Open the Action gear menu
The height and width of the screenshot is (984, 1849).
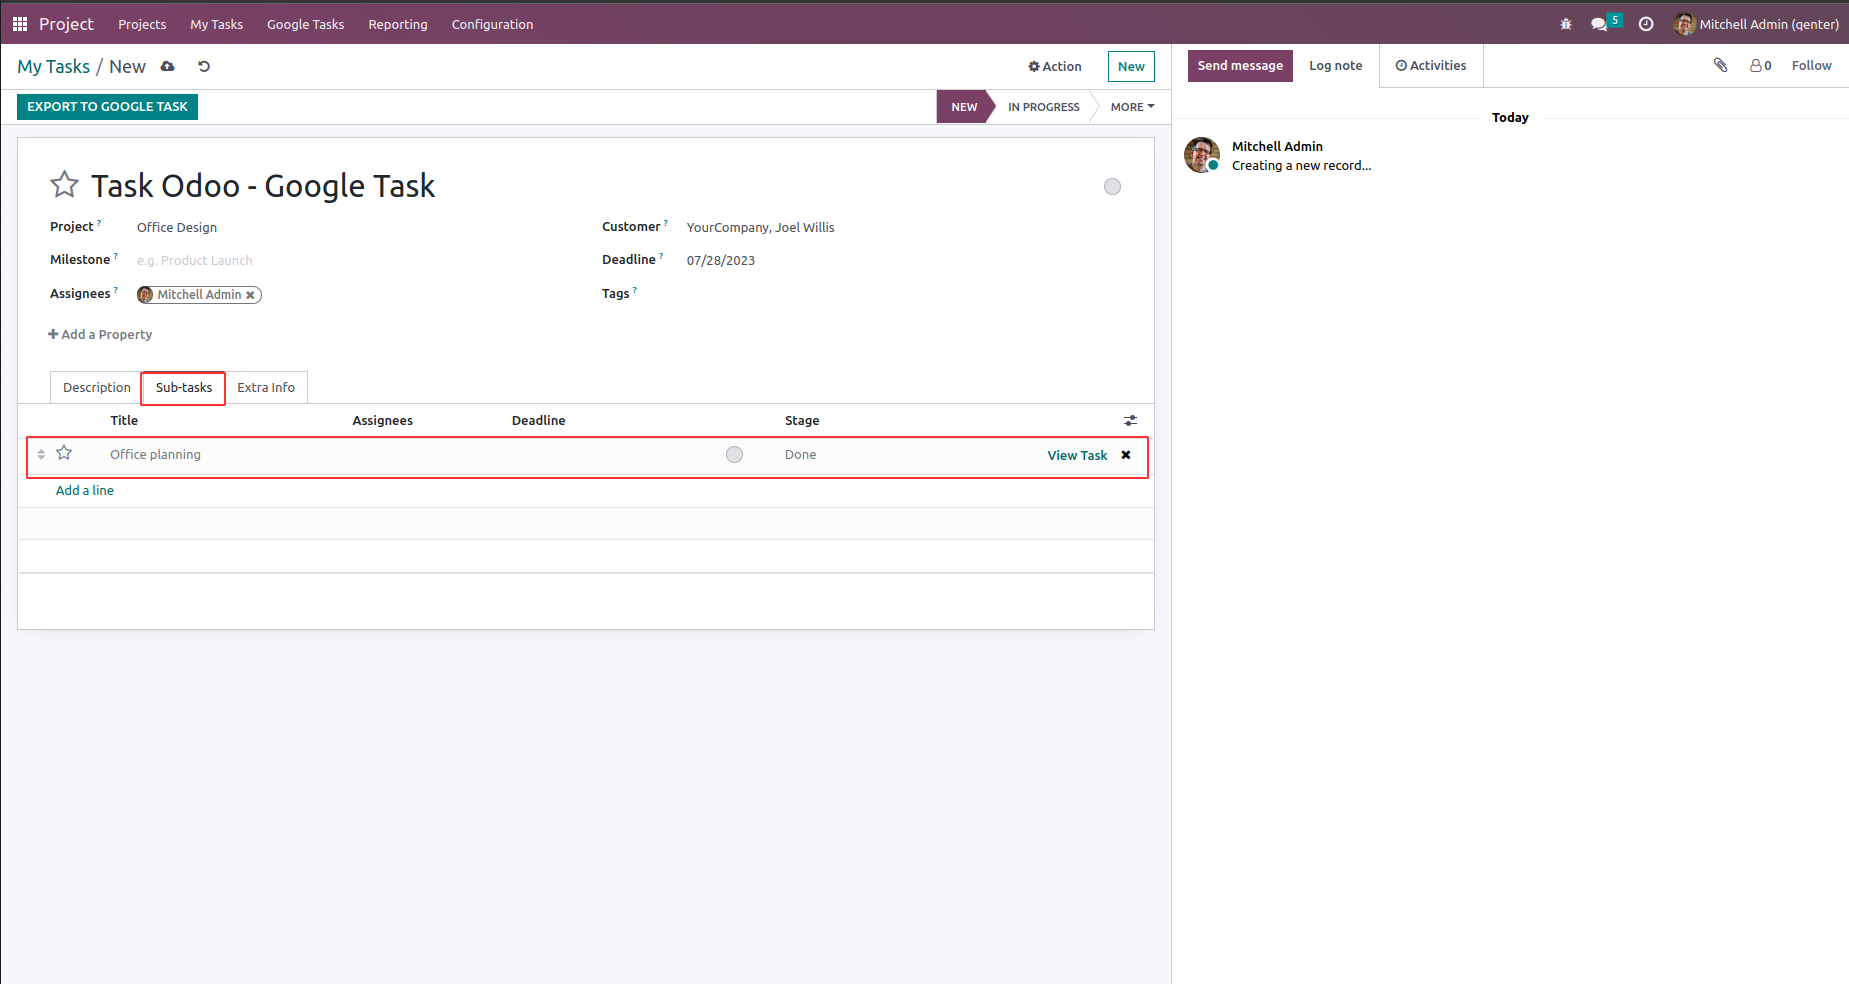[1055, 67]
